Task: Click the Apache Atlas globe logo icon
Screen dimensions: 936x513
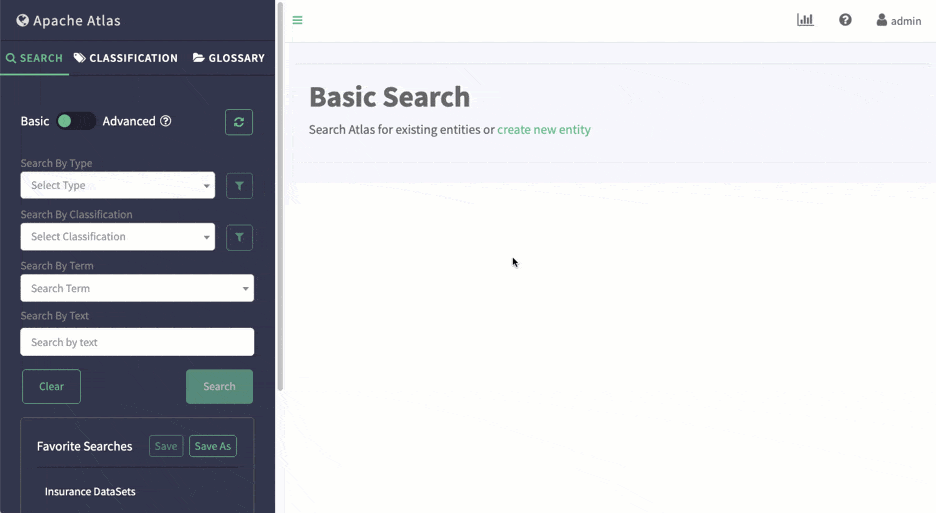Action: pyautogui.click(x=22, y=20)
